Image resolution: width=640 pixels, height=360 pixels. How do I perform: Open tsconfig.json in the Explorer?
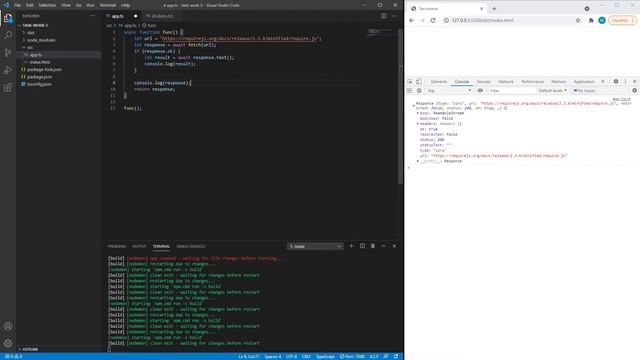39,84
